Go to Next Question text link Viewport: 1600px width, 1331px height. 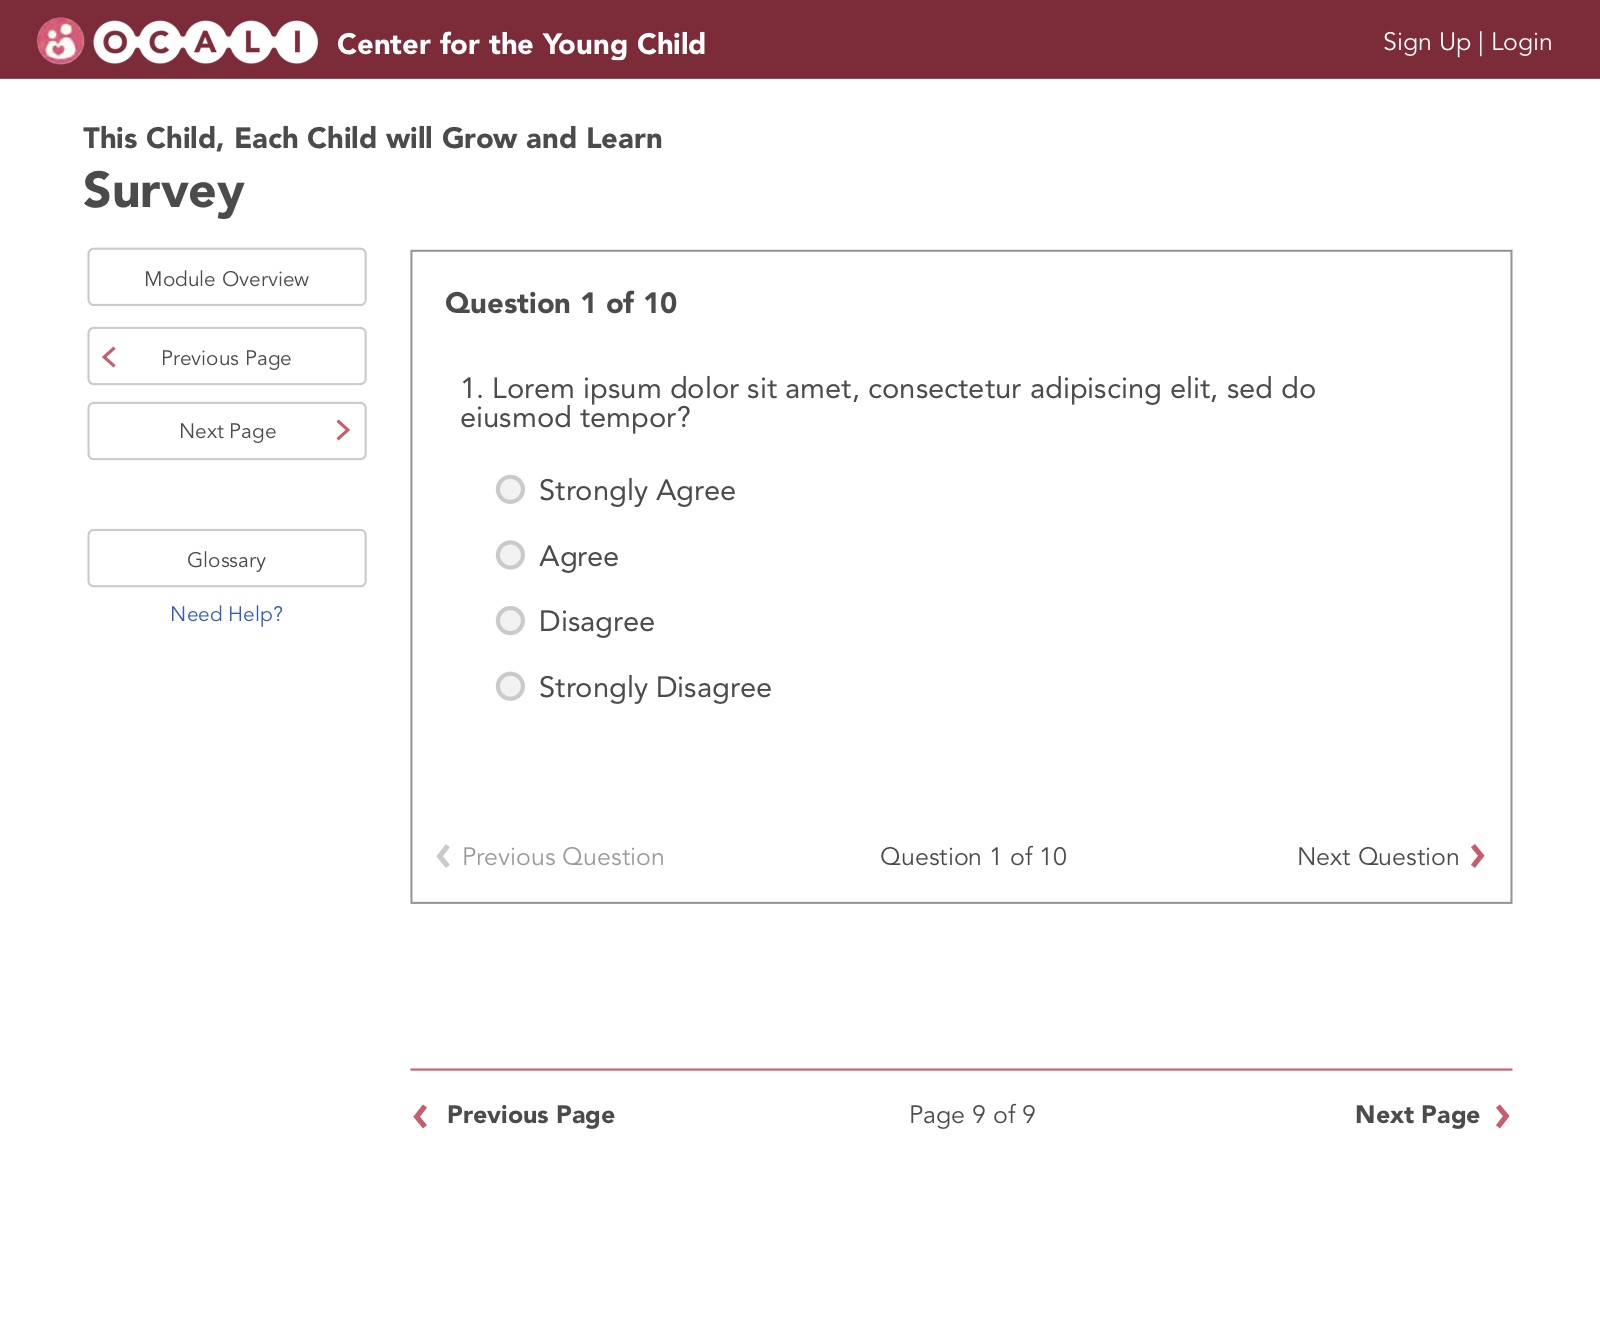1377,857
